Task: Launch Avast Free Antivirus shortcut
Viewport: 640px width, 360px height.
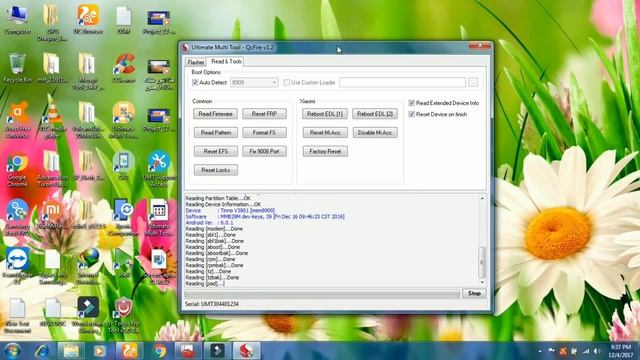Action: (18, 120)
